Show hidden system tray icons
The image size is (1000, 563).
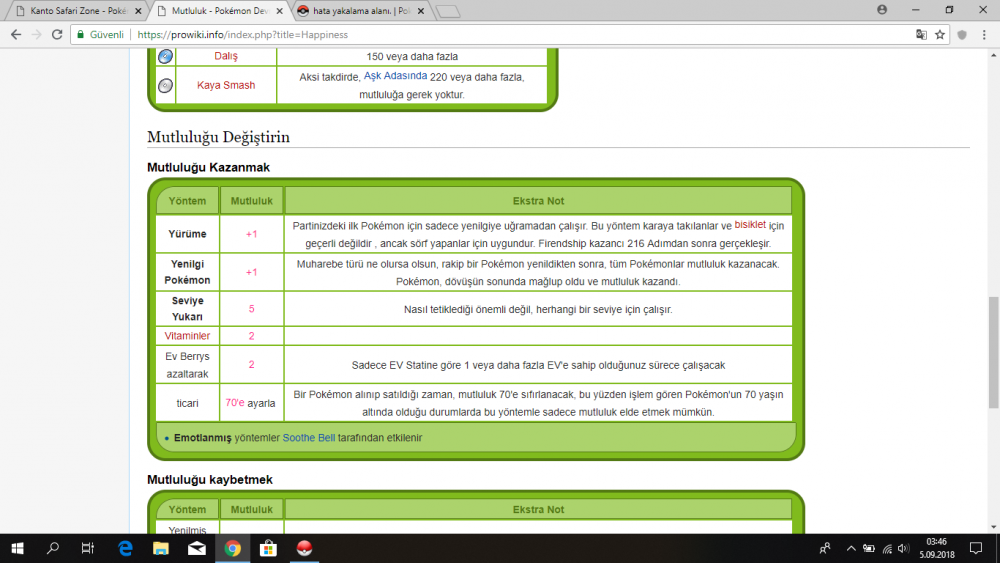[850, 548]
